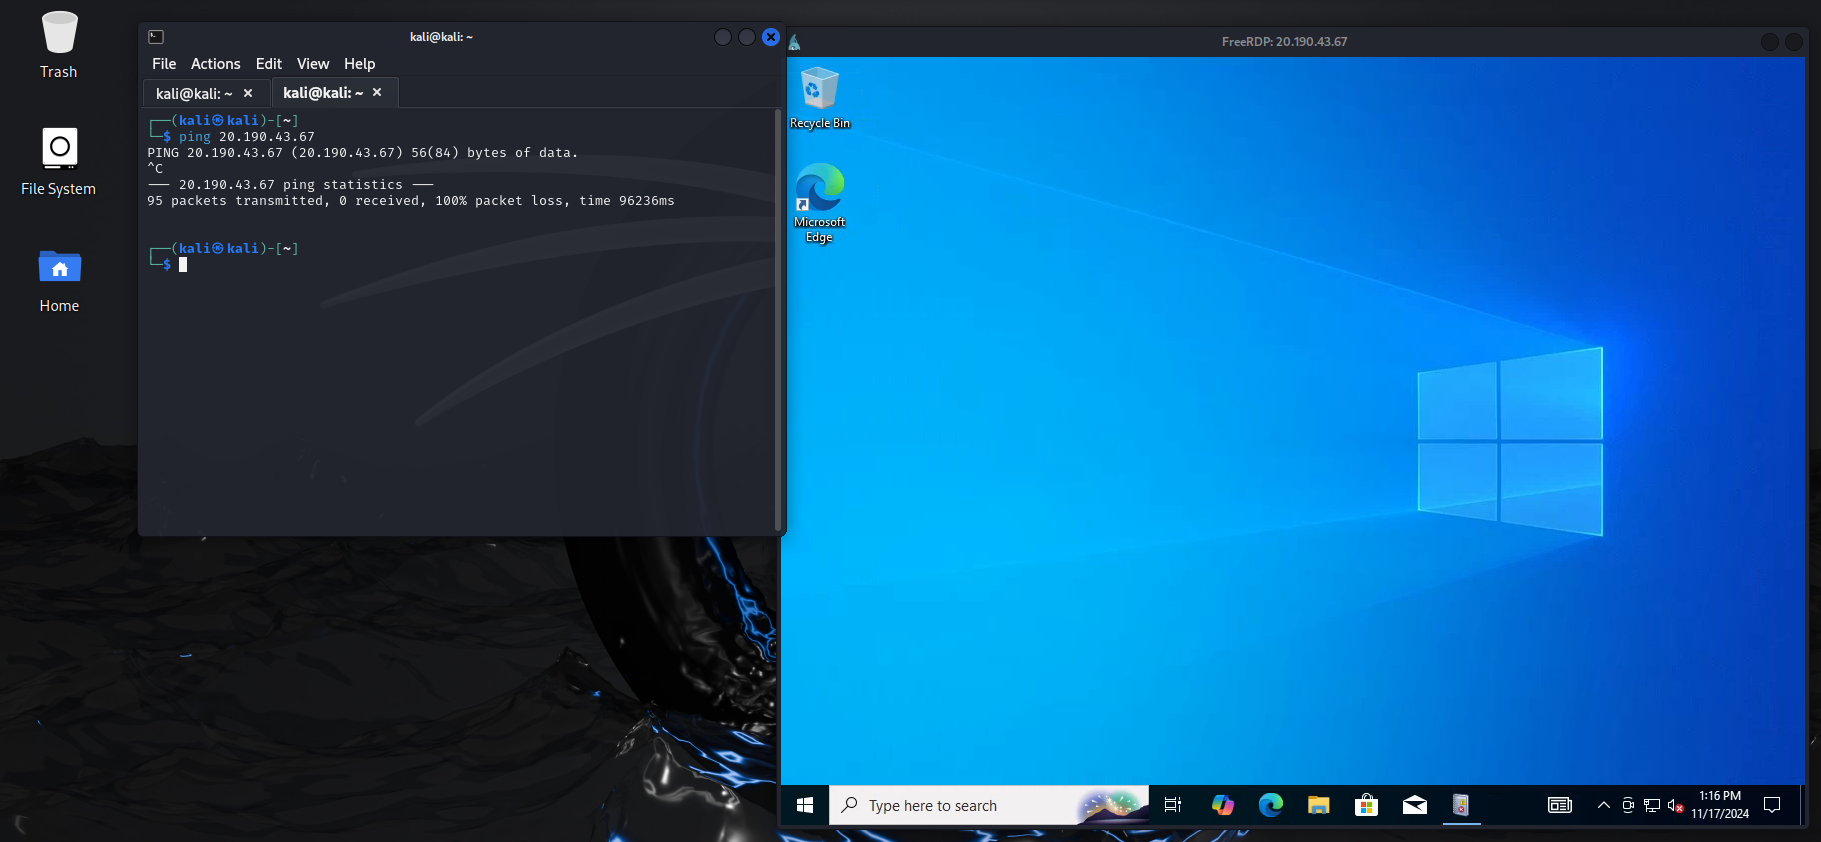The width and height of the screenshot is (1821, 842).
Task: Close the kali@kali terminal window
Action: tap(771, 37)
